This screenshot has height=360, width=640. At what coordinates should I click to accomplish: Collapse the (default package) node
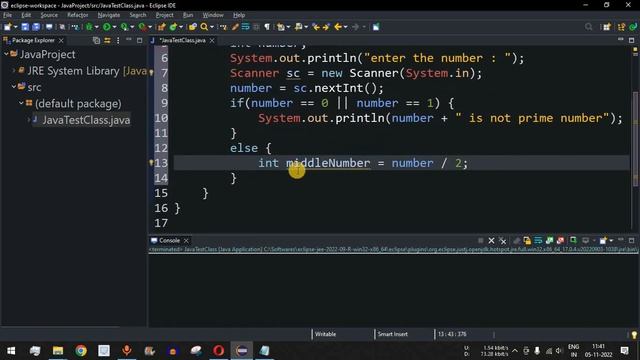pos(21,103)
